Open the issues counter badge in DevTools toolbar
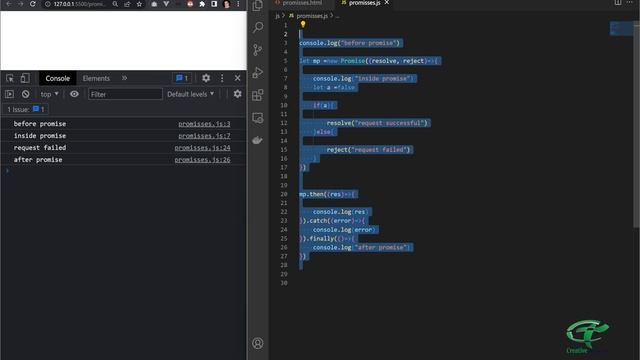The height and width of the screenshot is (360, 640). (x=182, y=78)
